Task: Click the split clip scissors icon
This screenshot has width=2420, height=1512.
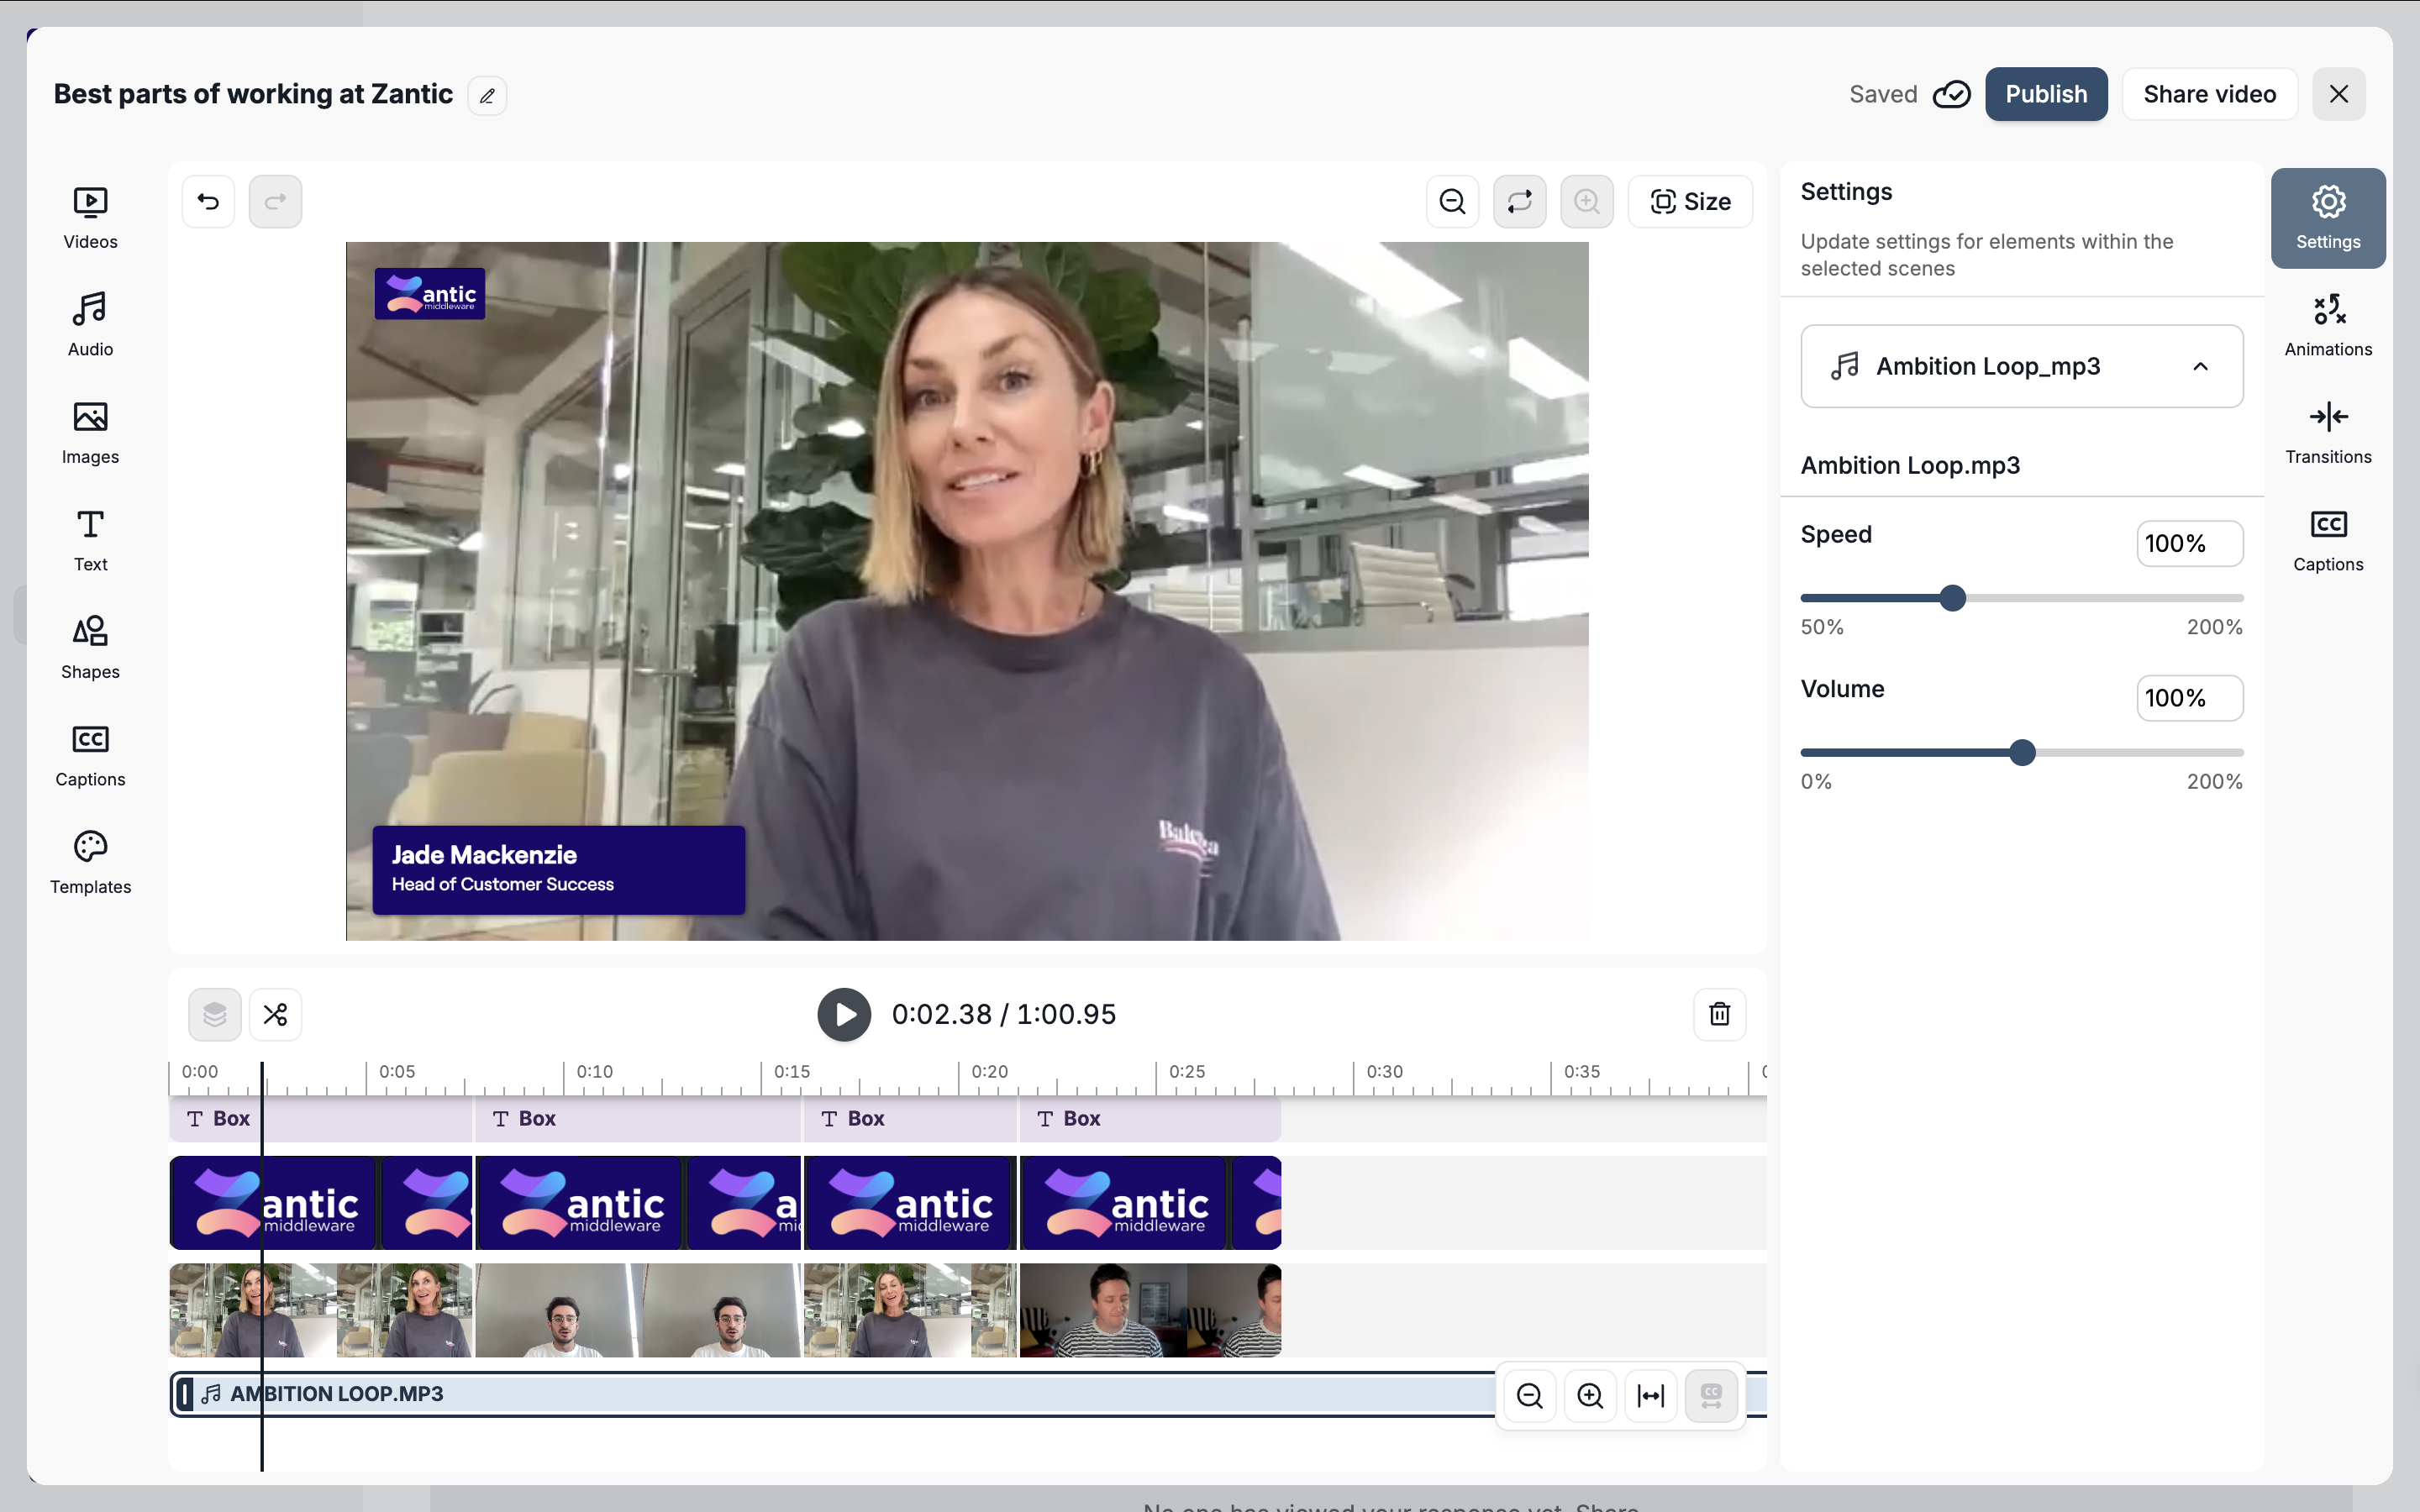Action: pyautogui.click(x=275, y=1014)
